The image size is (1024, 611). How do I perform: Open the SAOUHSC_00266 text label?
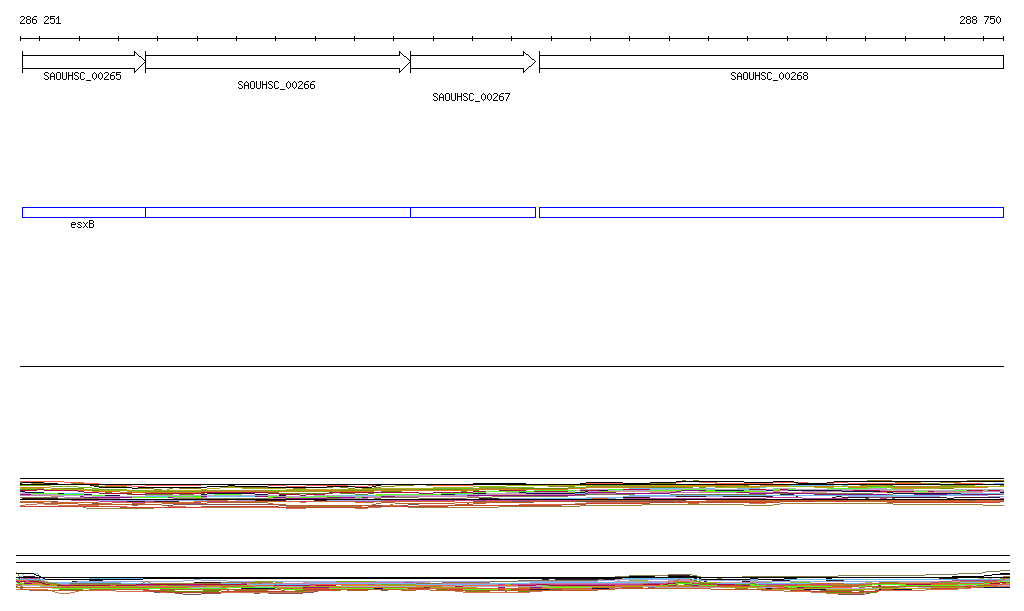click(x=276, y=86)
